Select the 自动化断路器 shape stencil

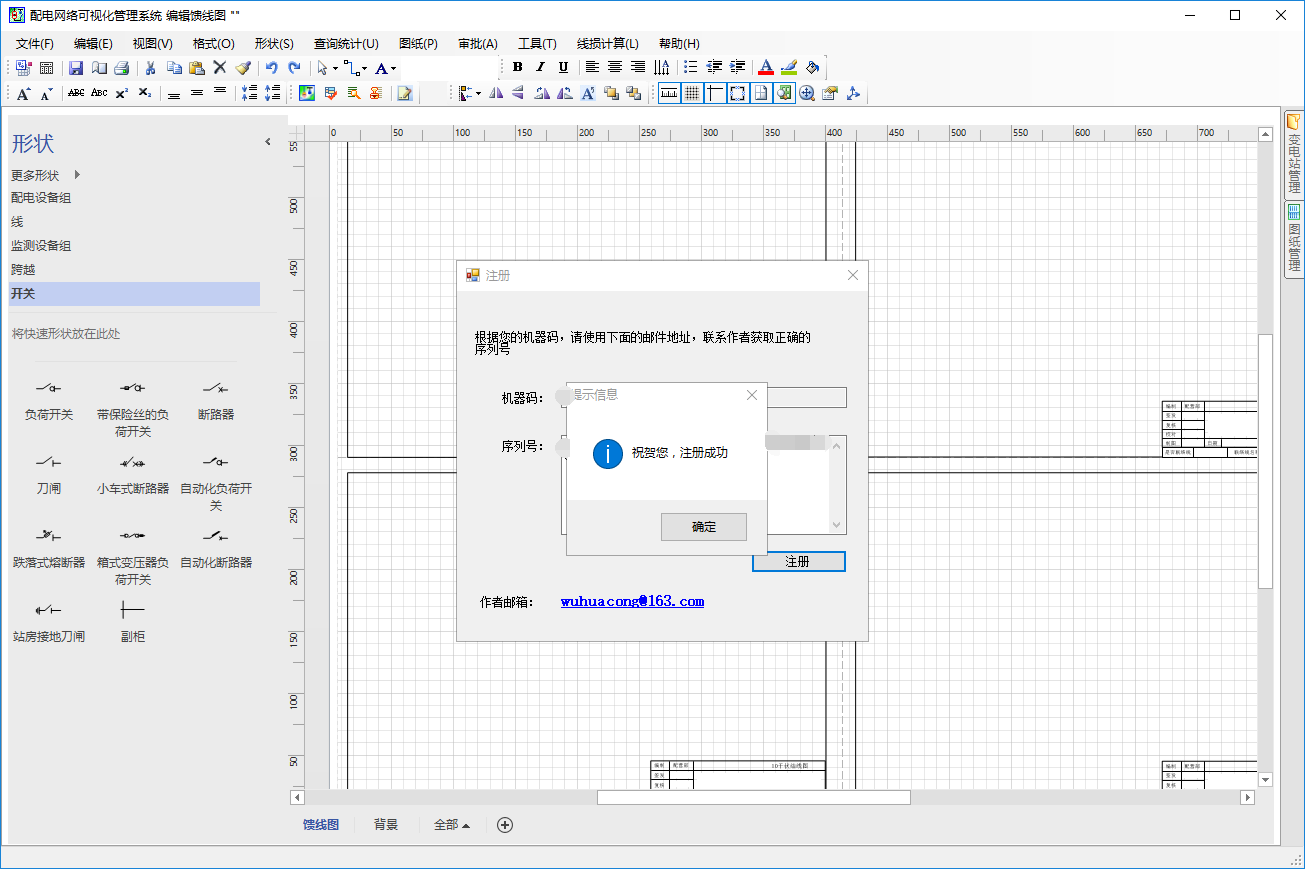click(x=216, y=548)
